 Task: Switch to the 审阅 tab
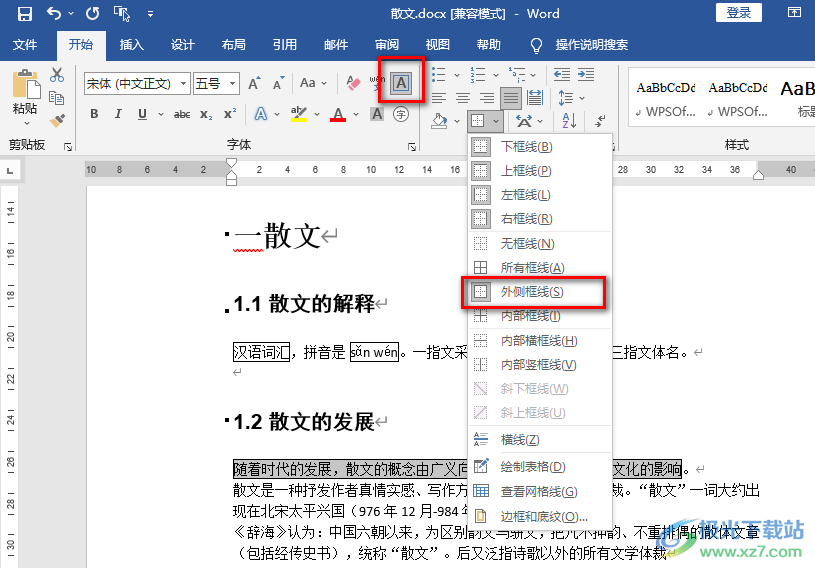tap(387, 45)
